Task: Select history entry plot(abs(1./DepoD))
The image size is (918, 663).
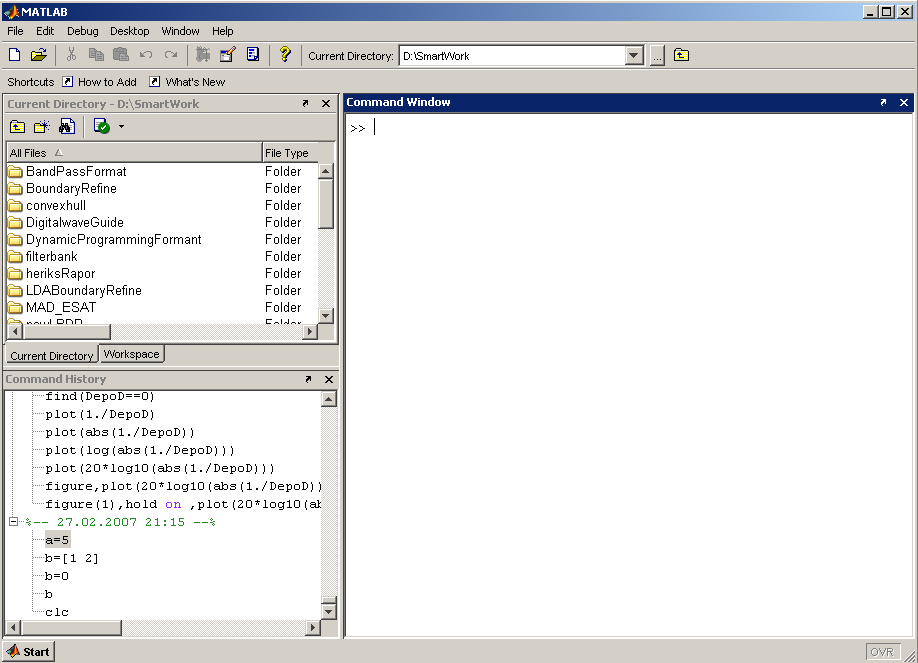Action: (120, 432)
